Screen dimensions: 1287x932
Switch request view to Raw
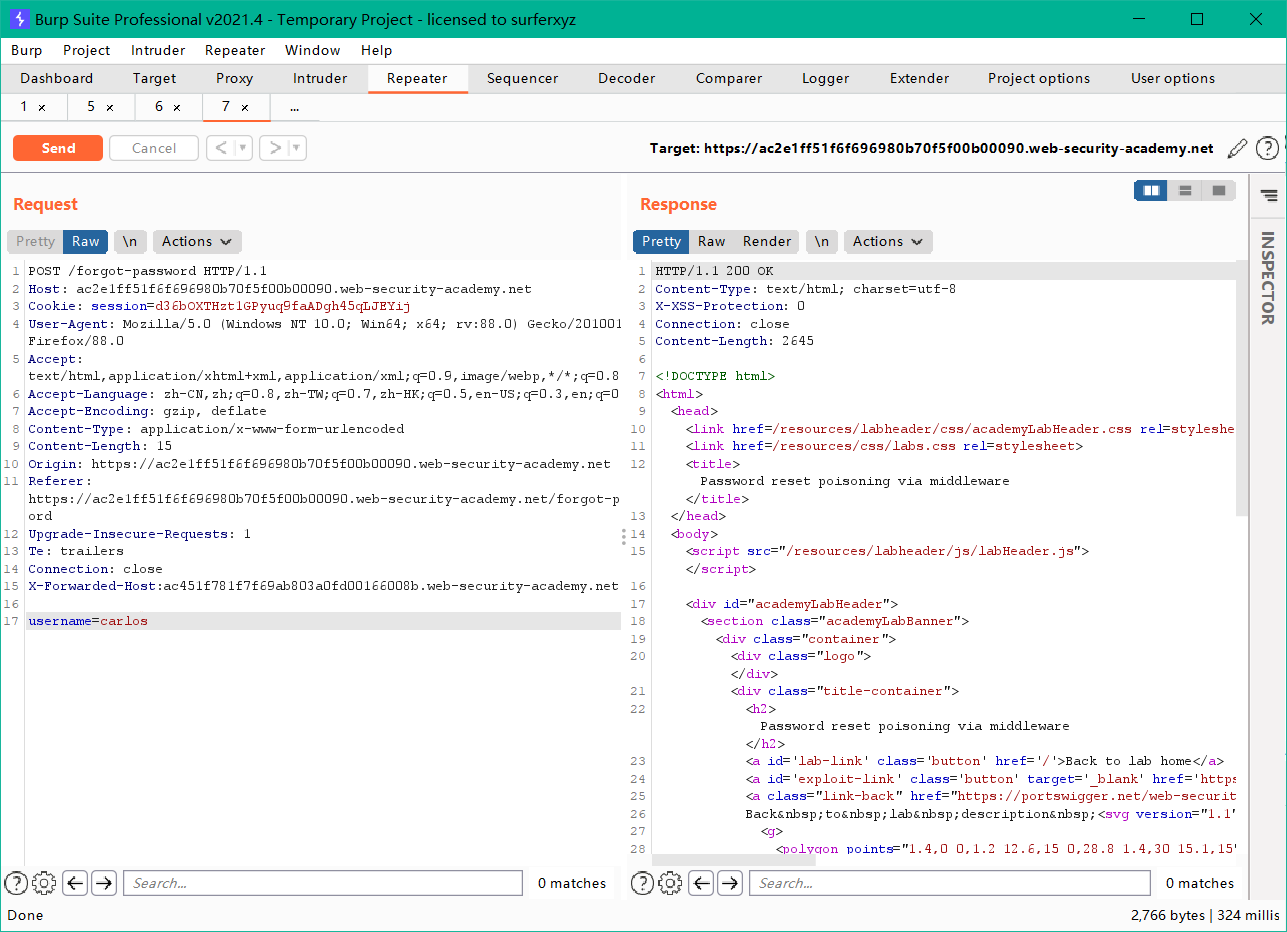[86, 241]
